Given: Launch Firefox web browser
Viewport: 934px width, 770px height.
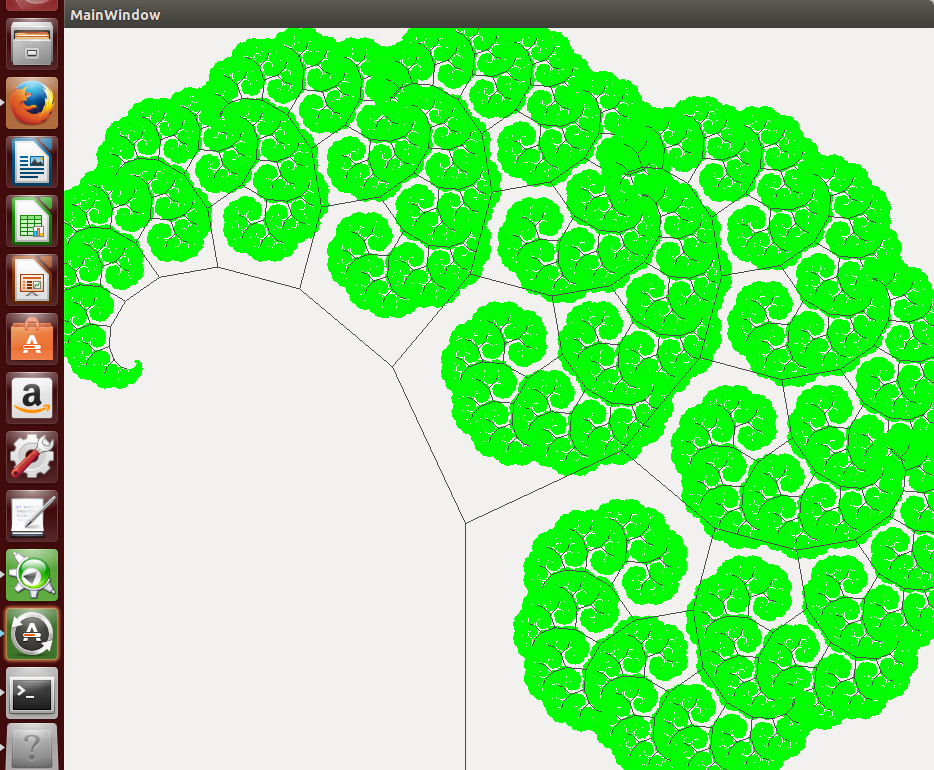Looking at the screenshot, I should 32,103.
